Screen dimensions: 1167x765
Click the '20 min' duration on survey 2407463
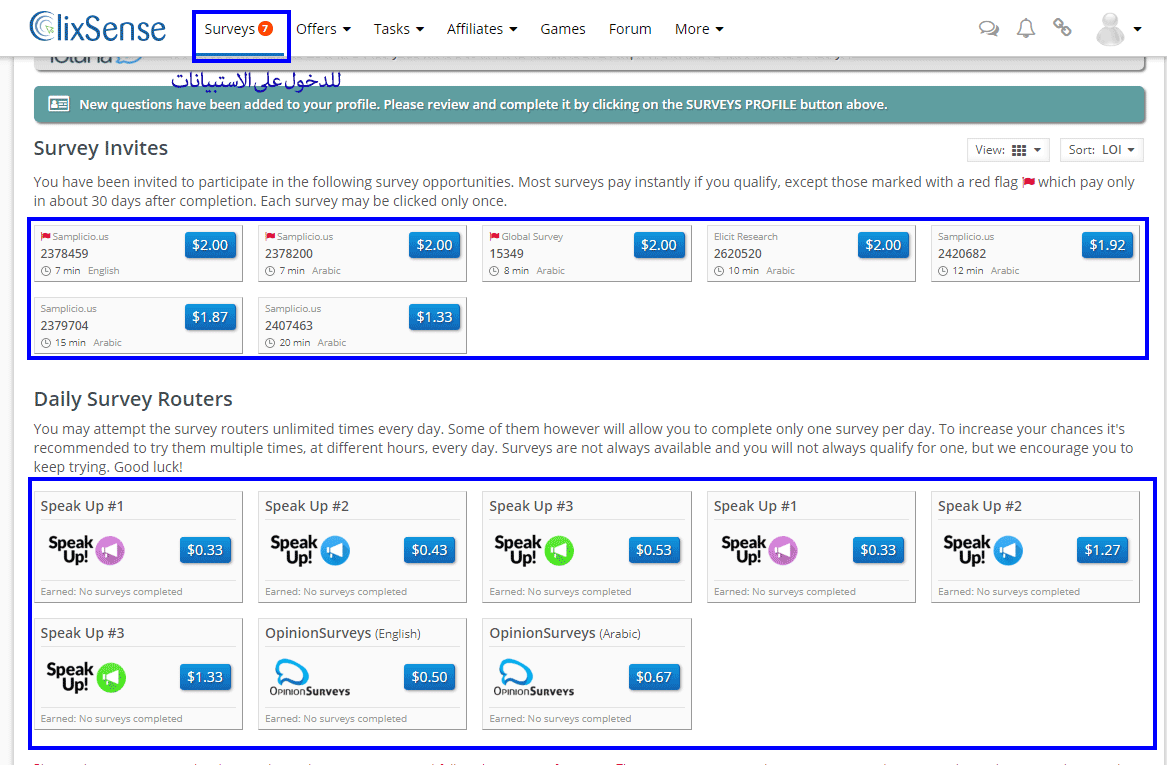[295, 343]
